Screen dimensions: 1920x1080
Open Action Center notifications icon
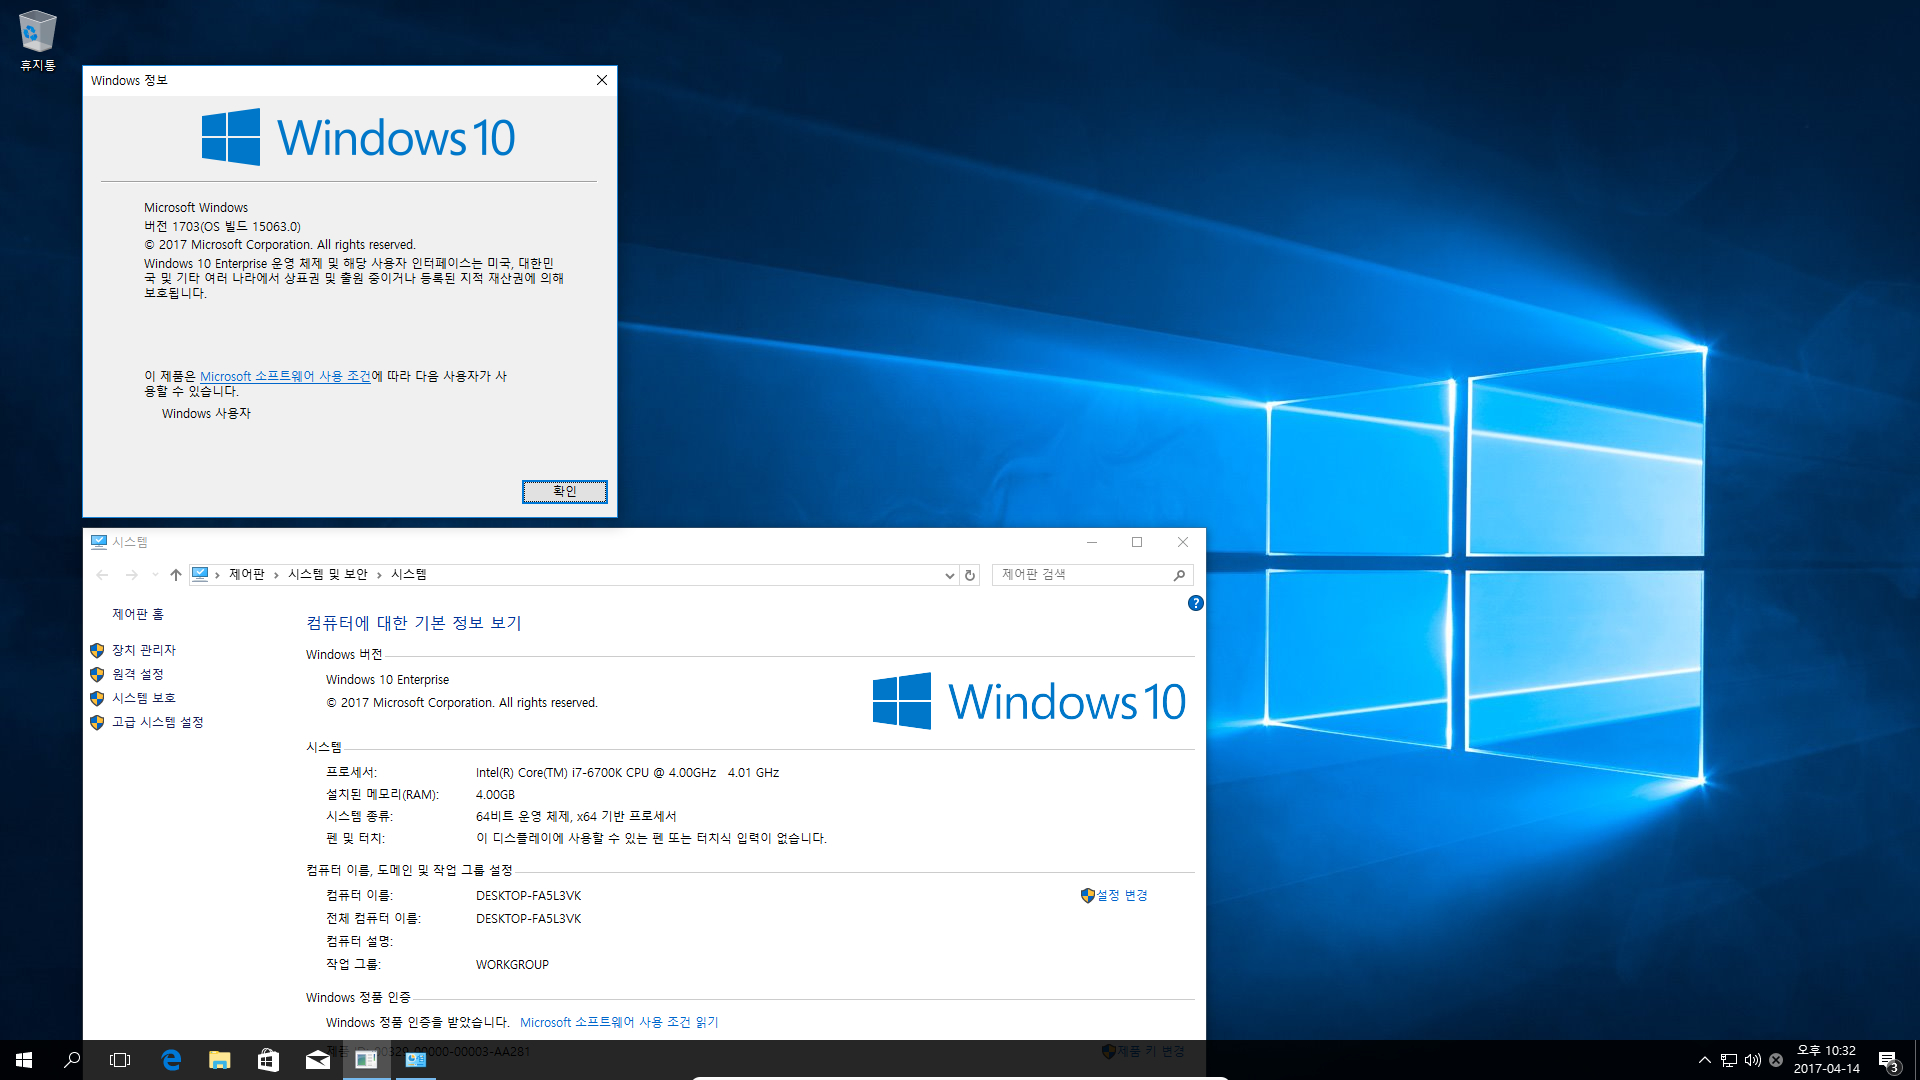(1888, 1060)
